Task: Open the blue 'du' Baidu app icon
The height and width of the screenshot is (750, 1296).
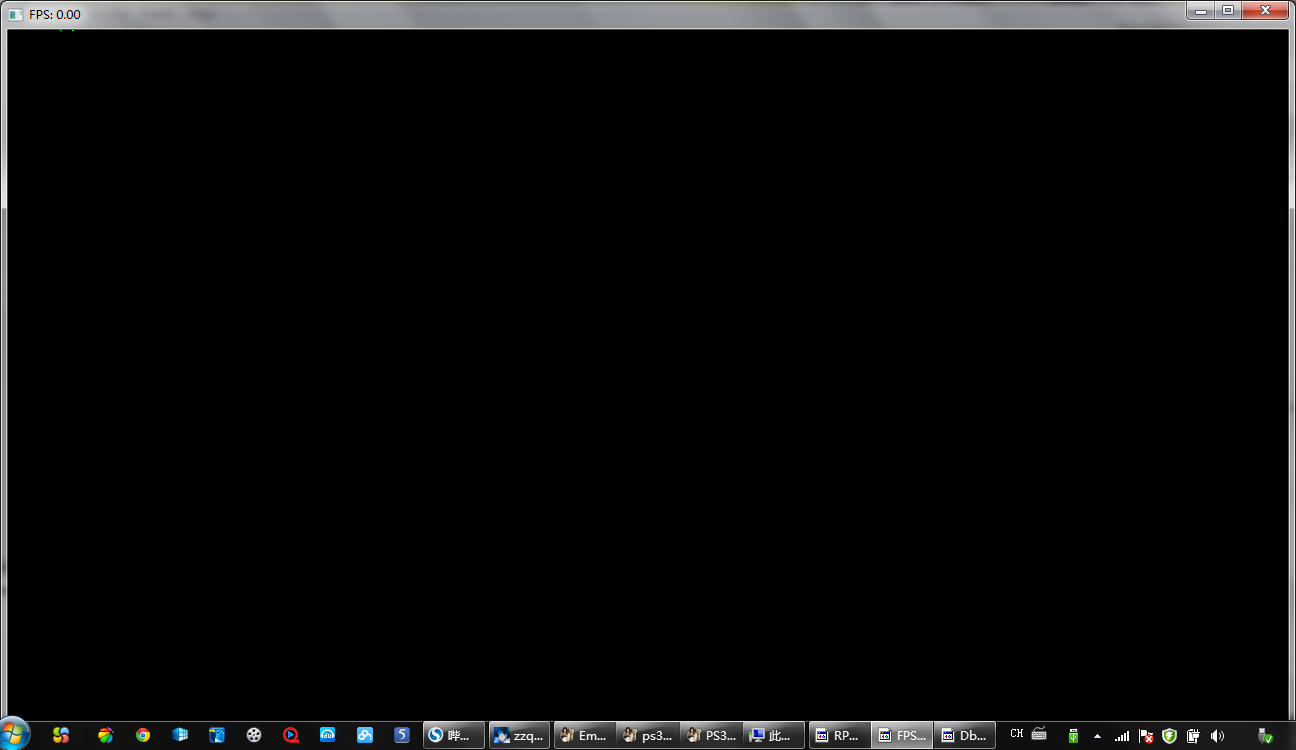Action: [x=328, y=735]
